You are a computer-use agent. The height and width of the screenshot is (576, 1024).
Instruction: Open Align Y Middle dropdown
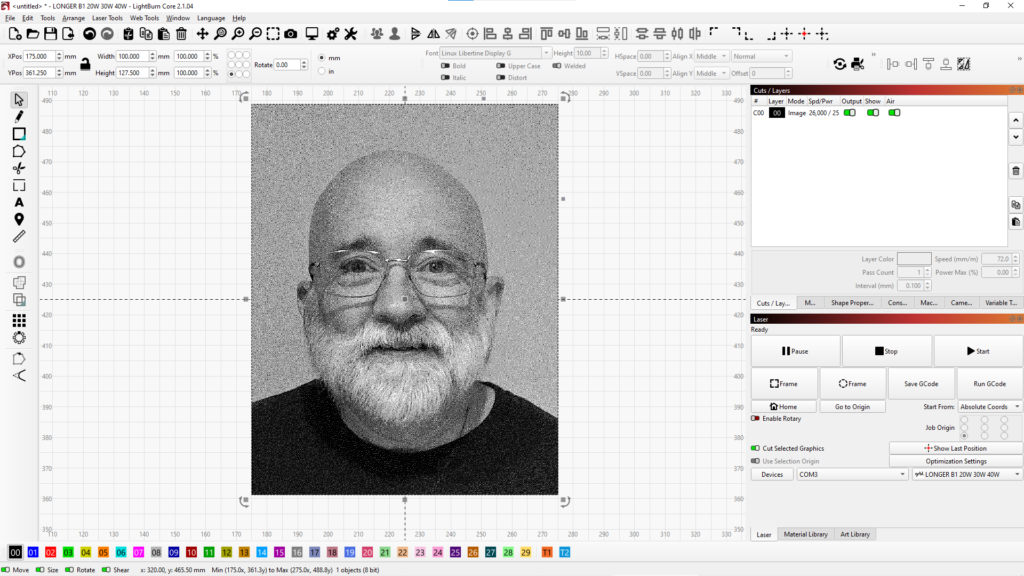tap(711, 73)
